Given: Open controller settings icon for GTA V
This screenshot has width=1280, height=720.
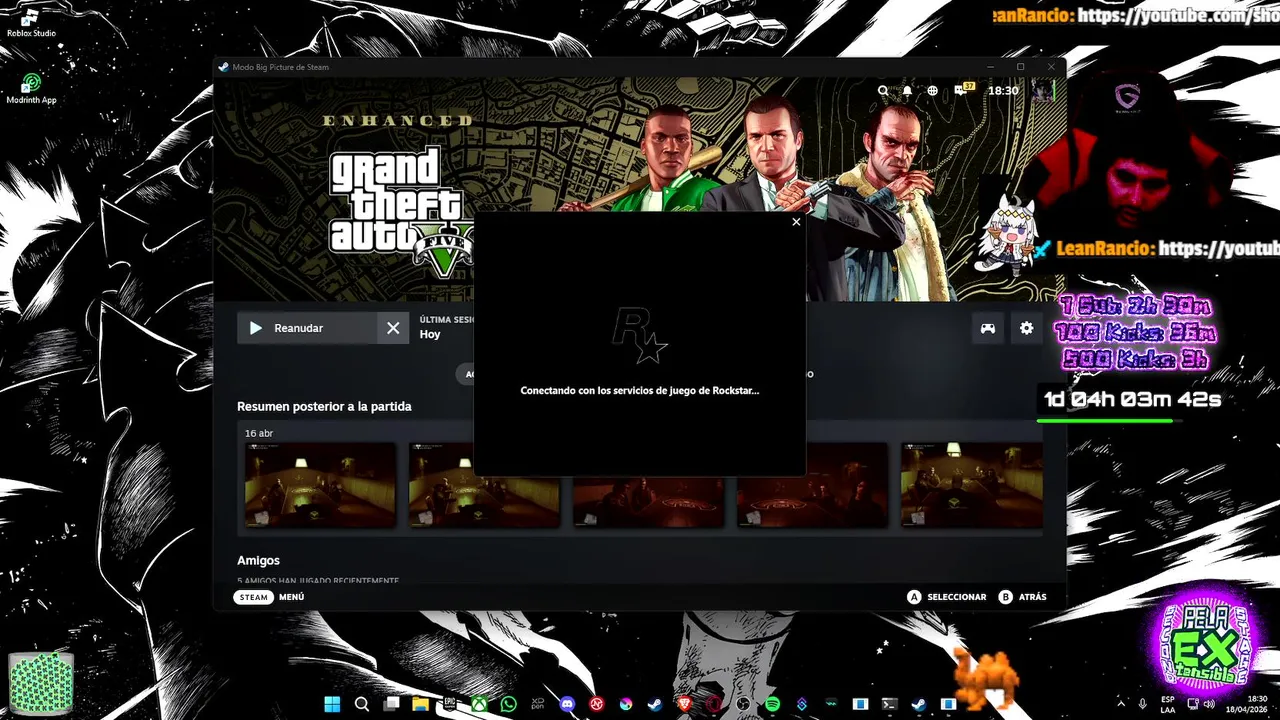Looking at the screenshot, I should pos(988,328).
